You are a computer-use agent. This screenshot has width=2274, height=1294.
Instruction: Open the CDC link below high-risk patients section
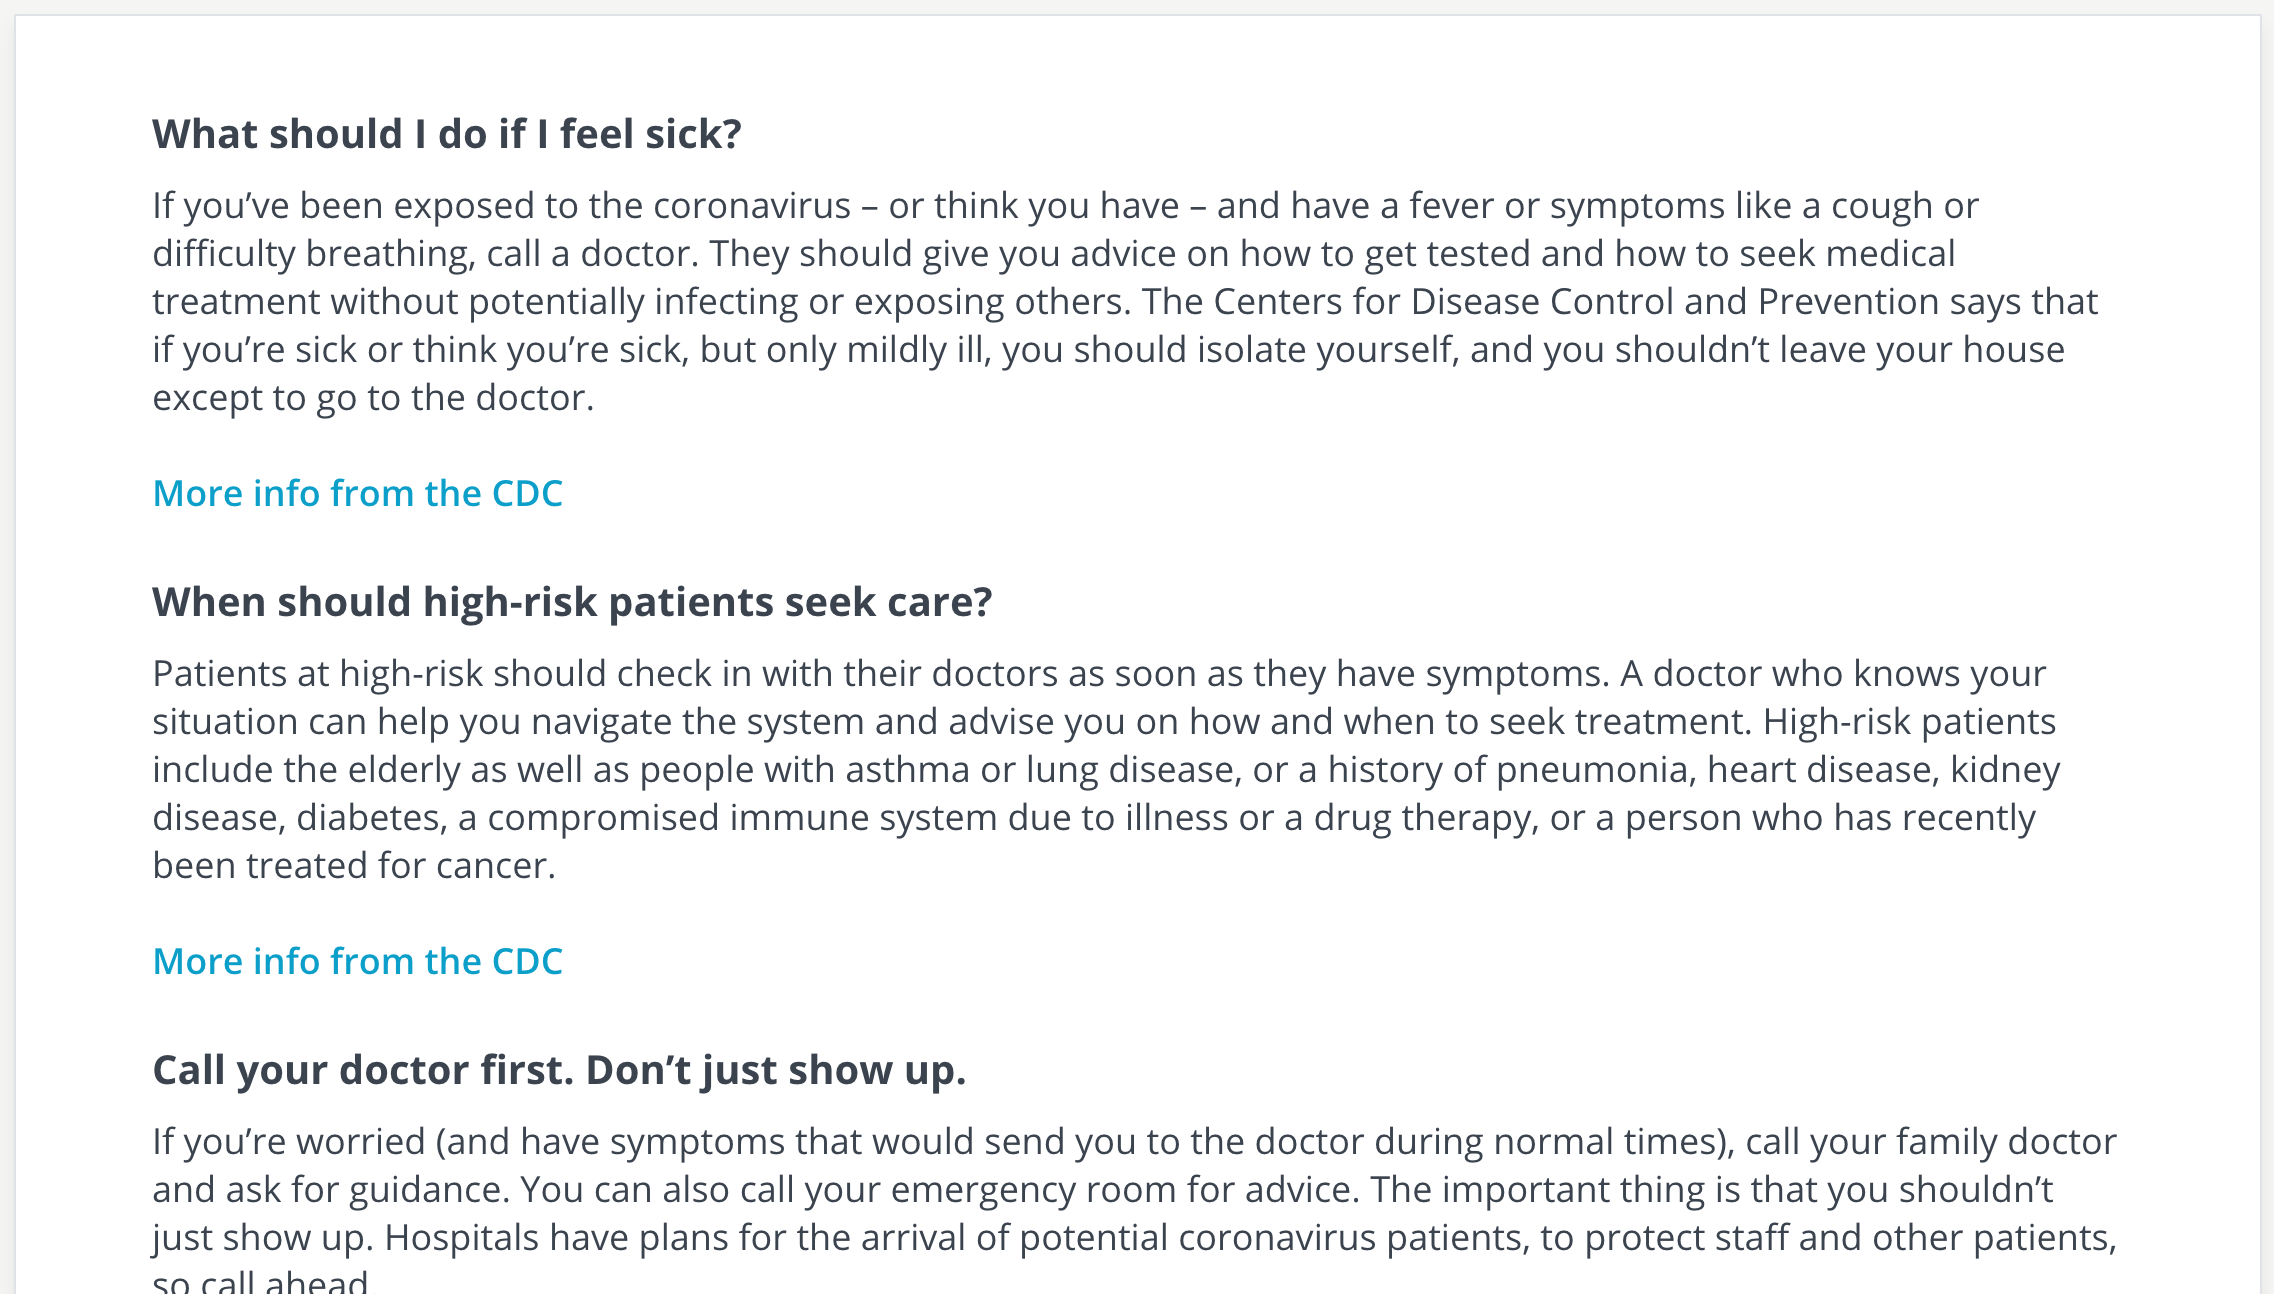[x=357, y=961]
